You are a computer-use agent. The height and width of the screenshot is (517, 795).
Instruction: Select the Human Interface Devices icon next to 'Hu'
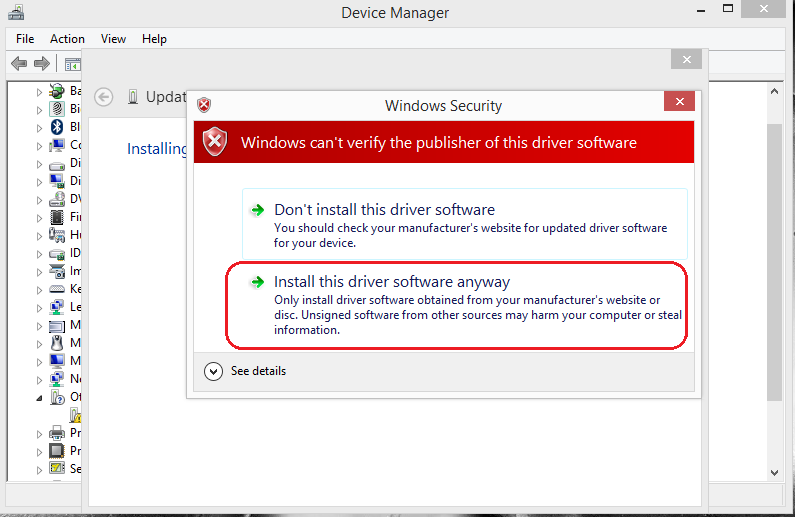tap(57, 235)
